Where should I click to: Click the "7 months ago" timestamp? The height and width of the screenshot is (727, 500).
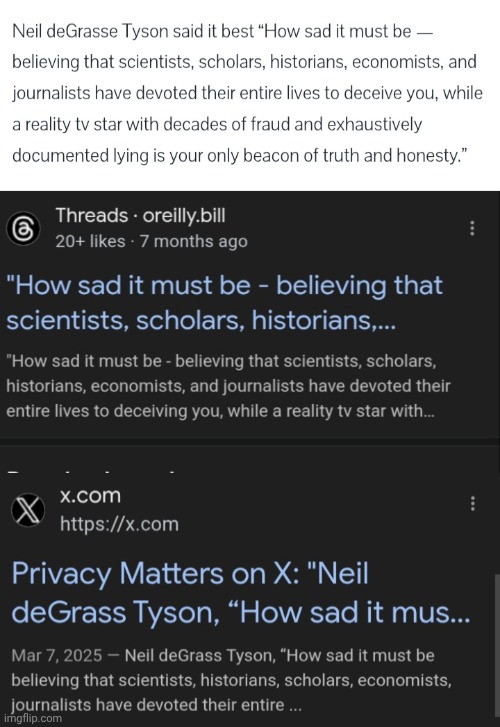[x=193, y=242]
